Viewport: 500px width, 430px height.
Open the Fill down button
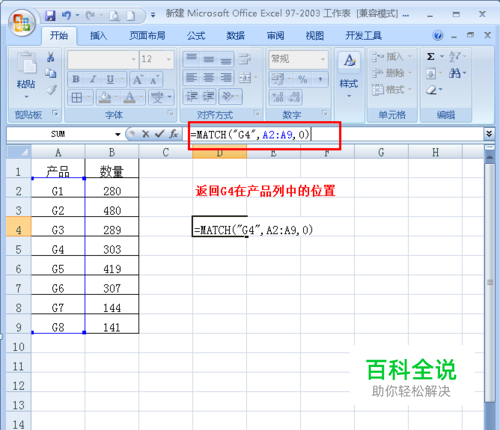431,73
